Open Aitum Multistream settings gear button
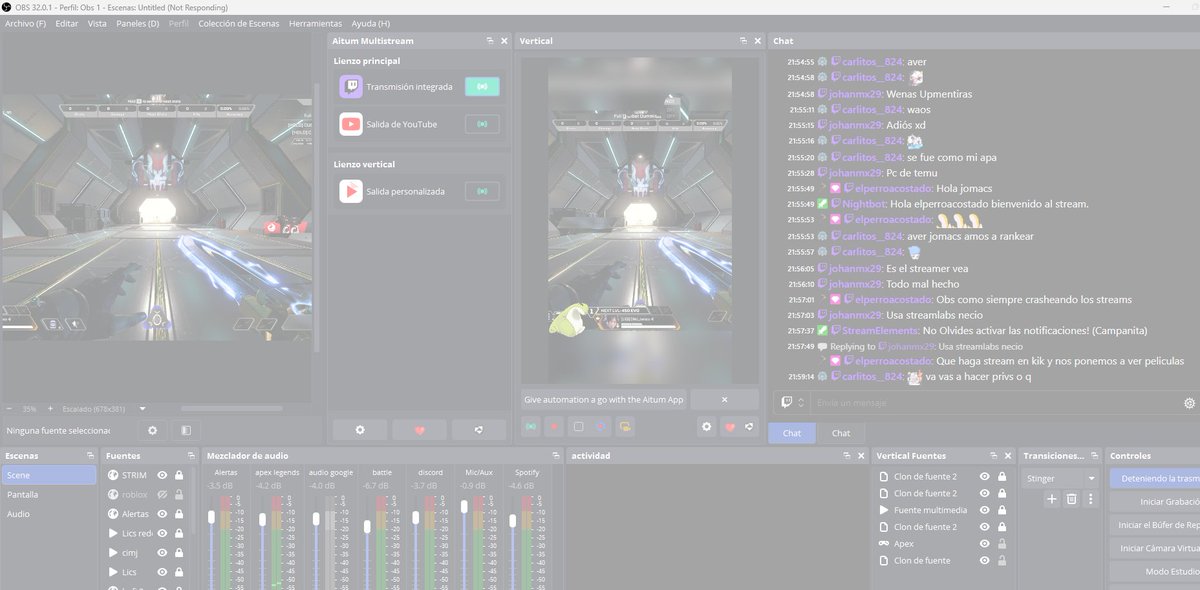The width and height of the screenshot is (1200, 590). (359, 430)
